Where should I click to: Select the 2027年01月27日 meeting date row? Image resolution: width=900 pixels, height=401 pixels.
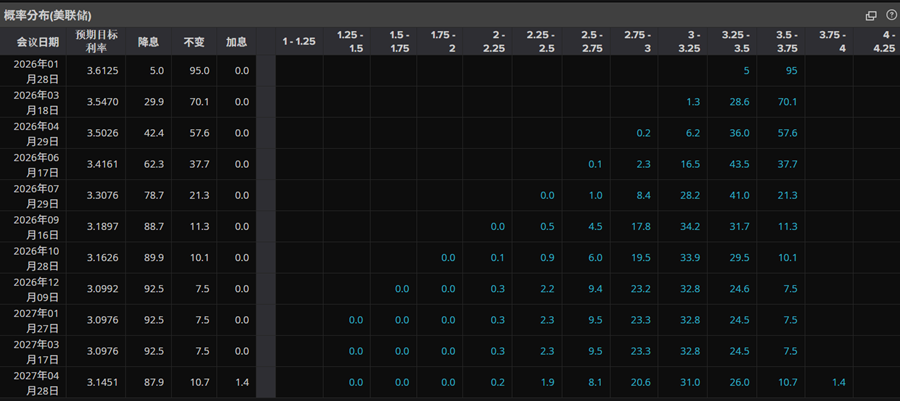[36, 320]
